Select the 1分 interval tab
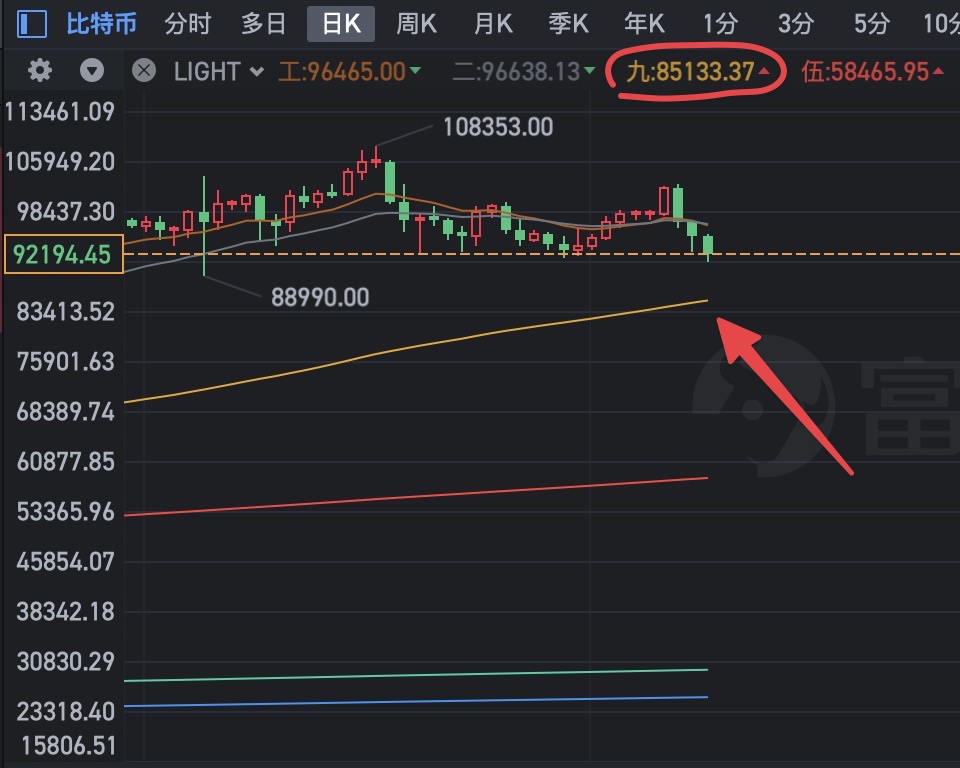Screen dimensions: 960x768 [720, 24]
